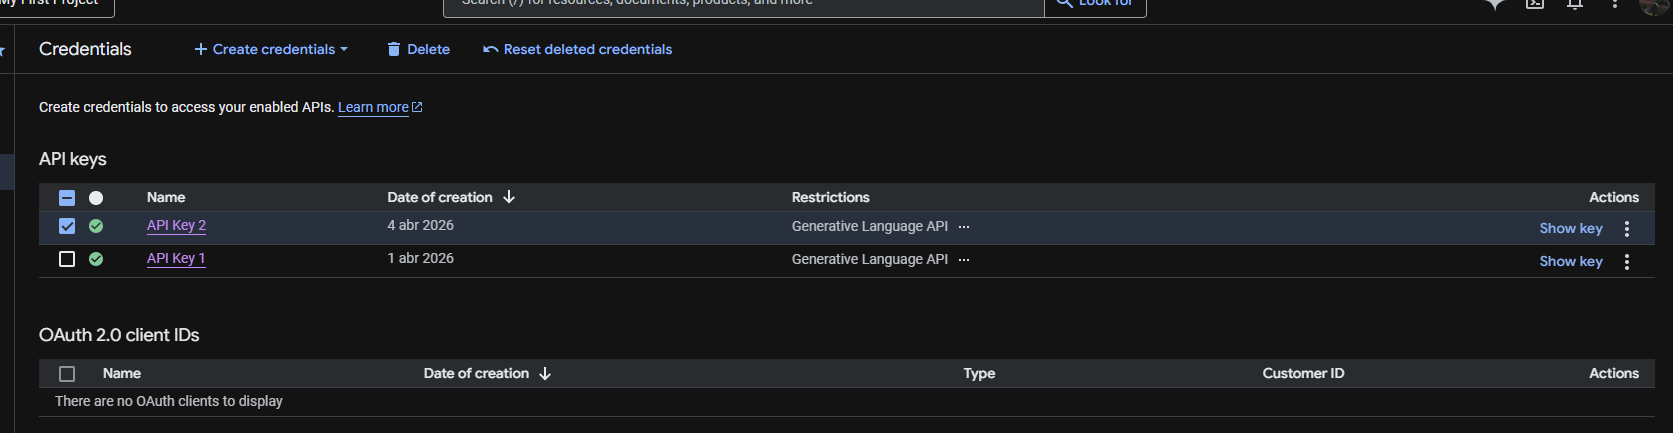Open actions menu for API Key 2
This screenshot has height=433, width=1673.
pos(1627,229)
